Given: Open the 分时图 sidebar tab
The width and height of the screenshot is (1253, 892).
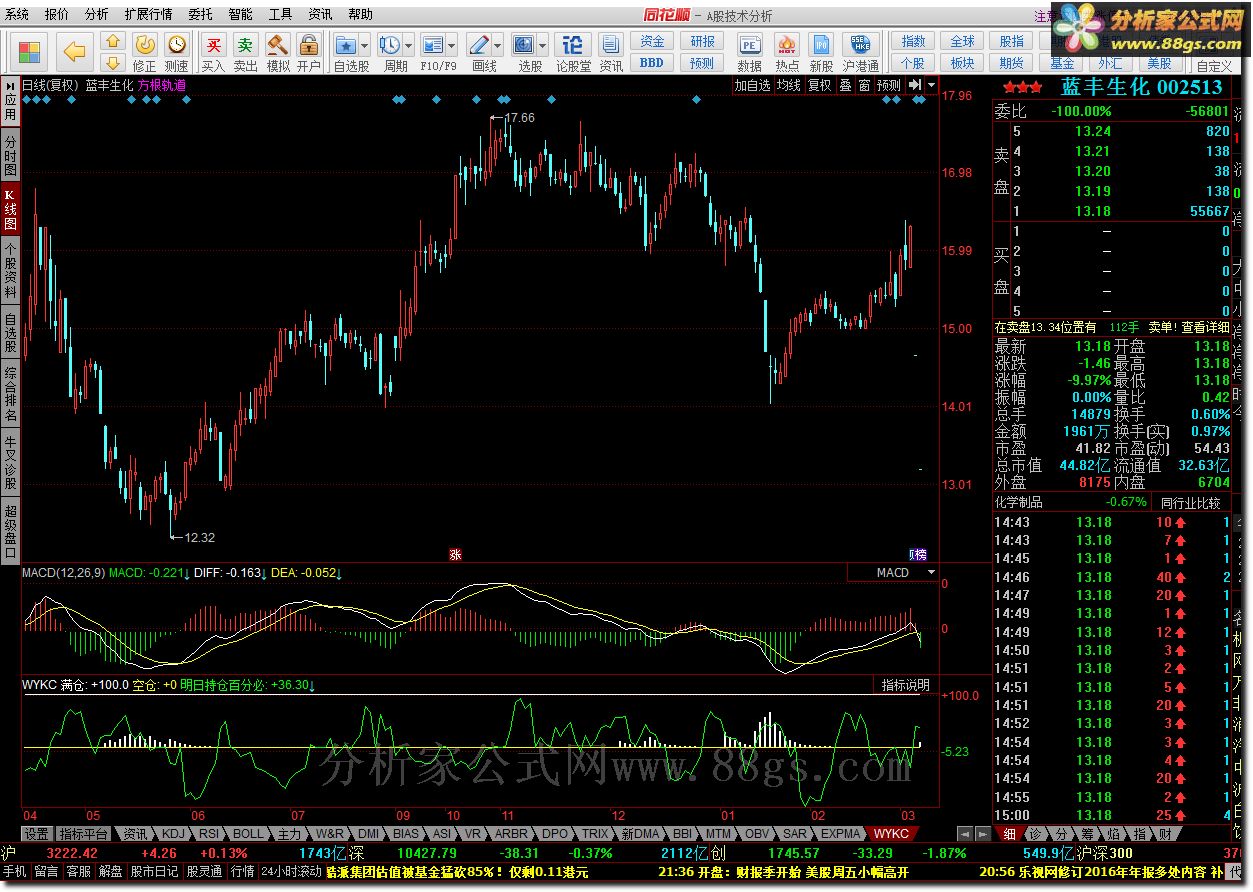Looking at the screenshot, I should coord(10,156).
